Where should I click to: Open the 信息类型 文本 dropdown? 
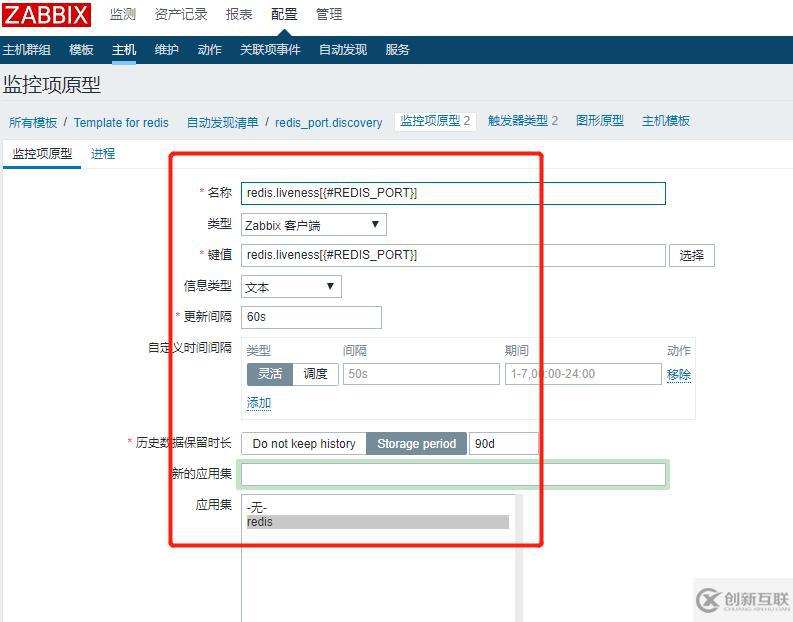coord(291,287)
